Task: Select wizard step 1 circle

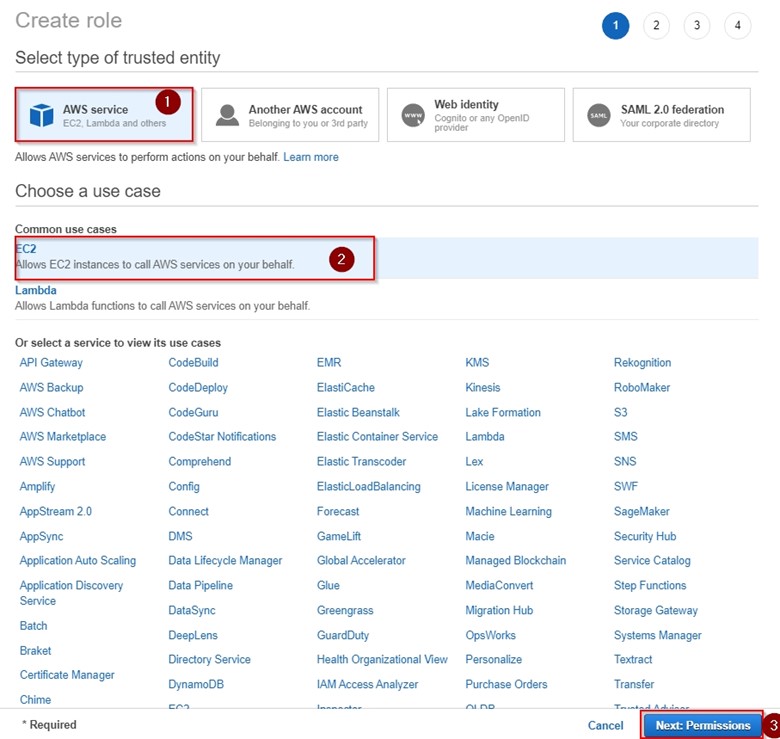Action: (x=615, y=25)
